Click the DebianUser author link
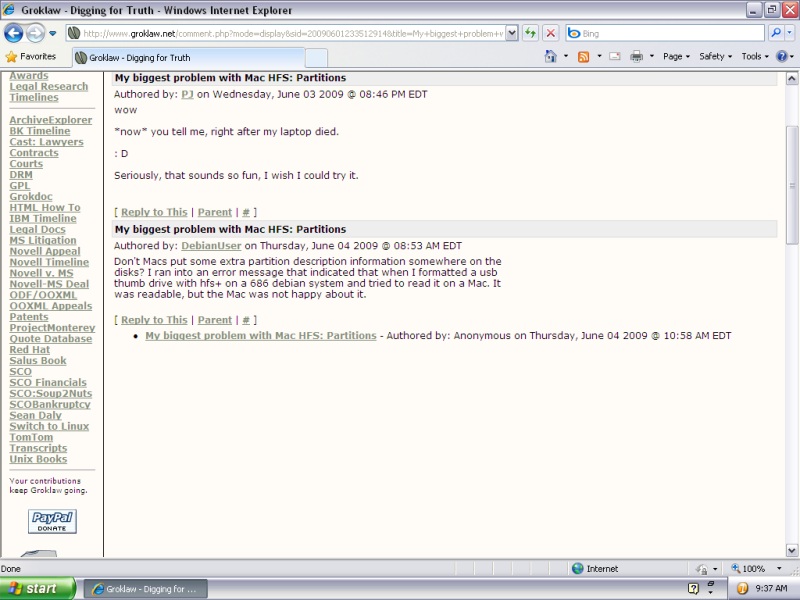 tap(211, 246)
